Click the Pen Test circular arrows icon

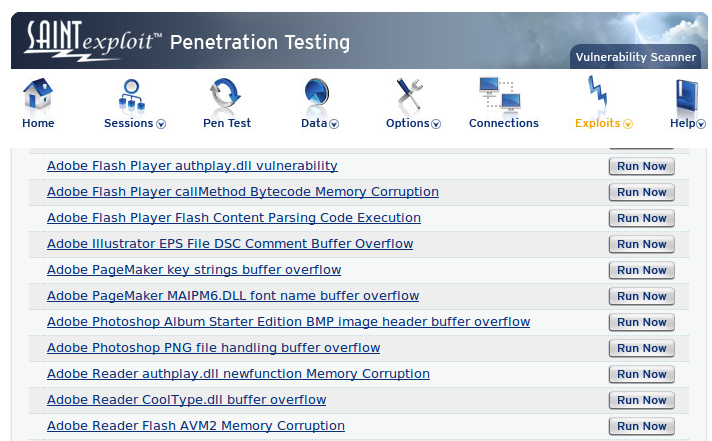click(x=225, y=94)
